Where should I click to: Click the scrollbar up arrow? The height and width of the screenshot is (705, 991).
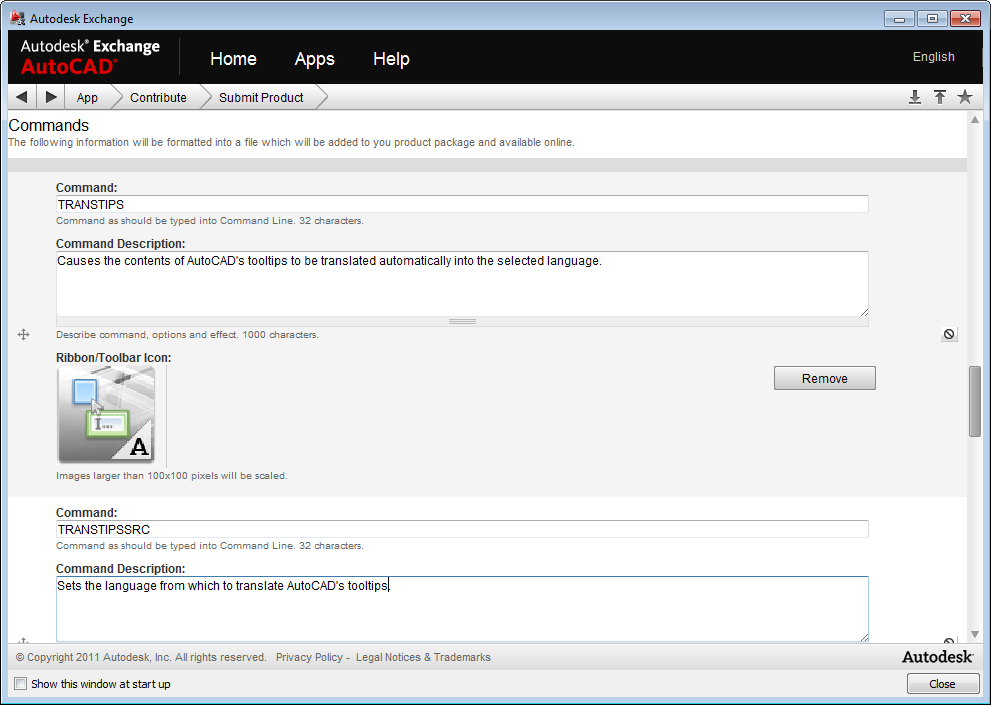coord(975,120)
